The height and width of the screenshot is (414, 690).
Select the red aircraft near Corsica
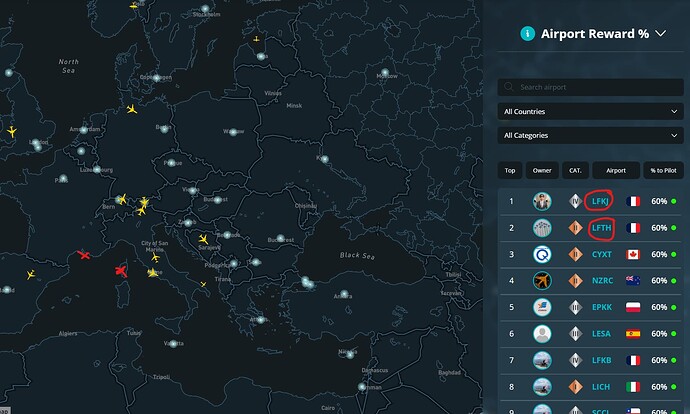121,271
